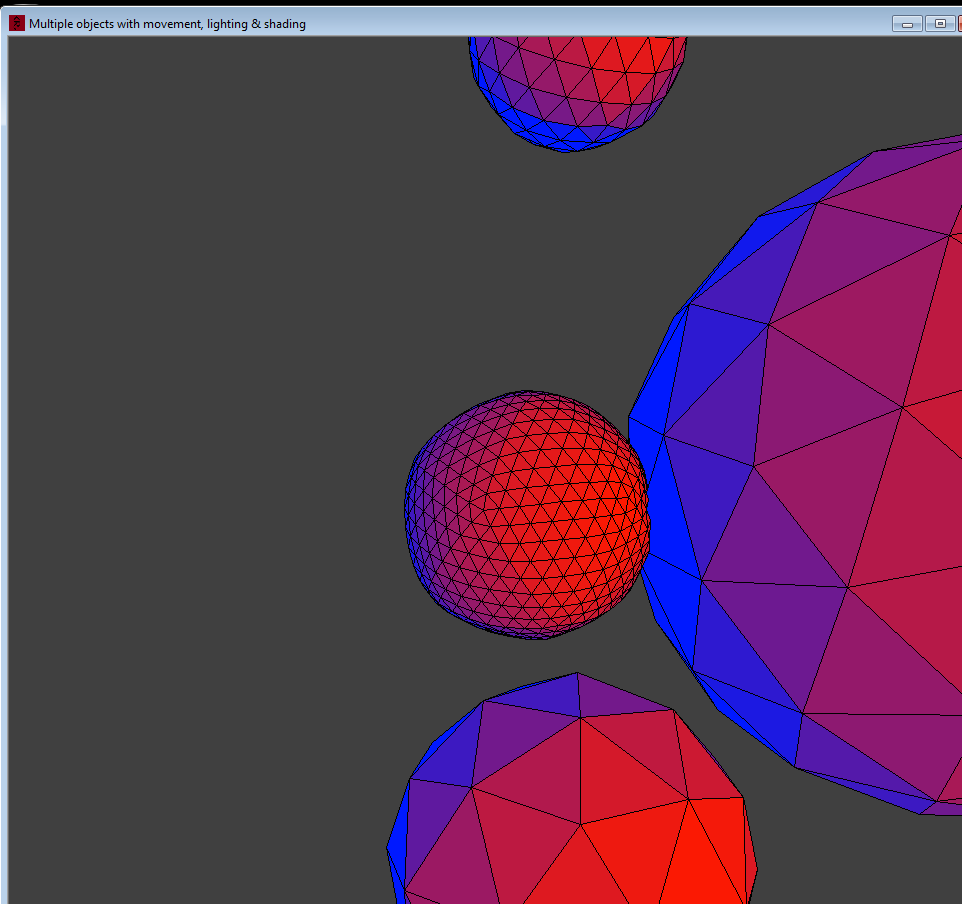Select the partially visible sphere at the top
The image size is (962, 904).
(577, 94)
